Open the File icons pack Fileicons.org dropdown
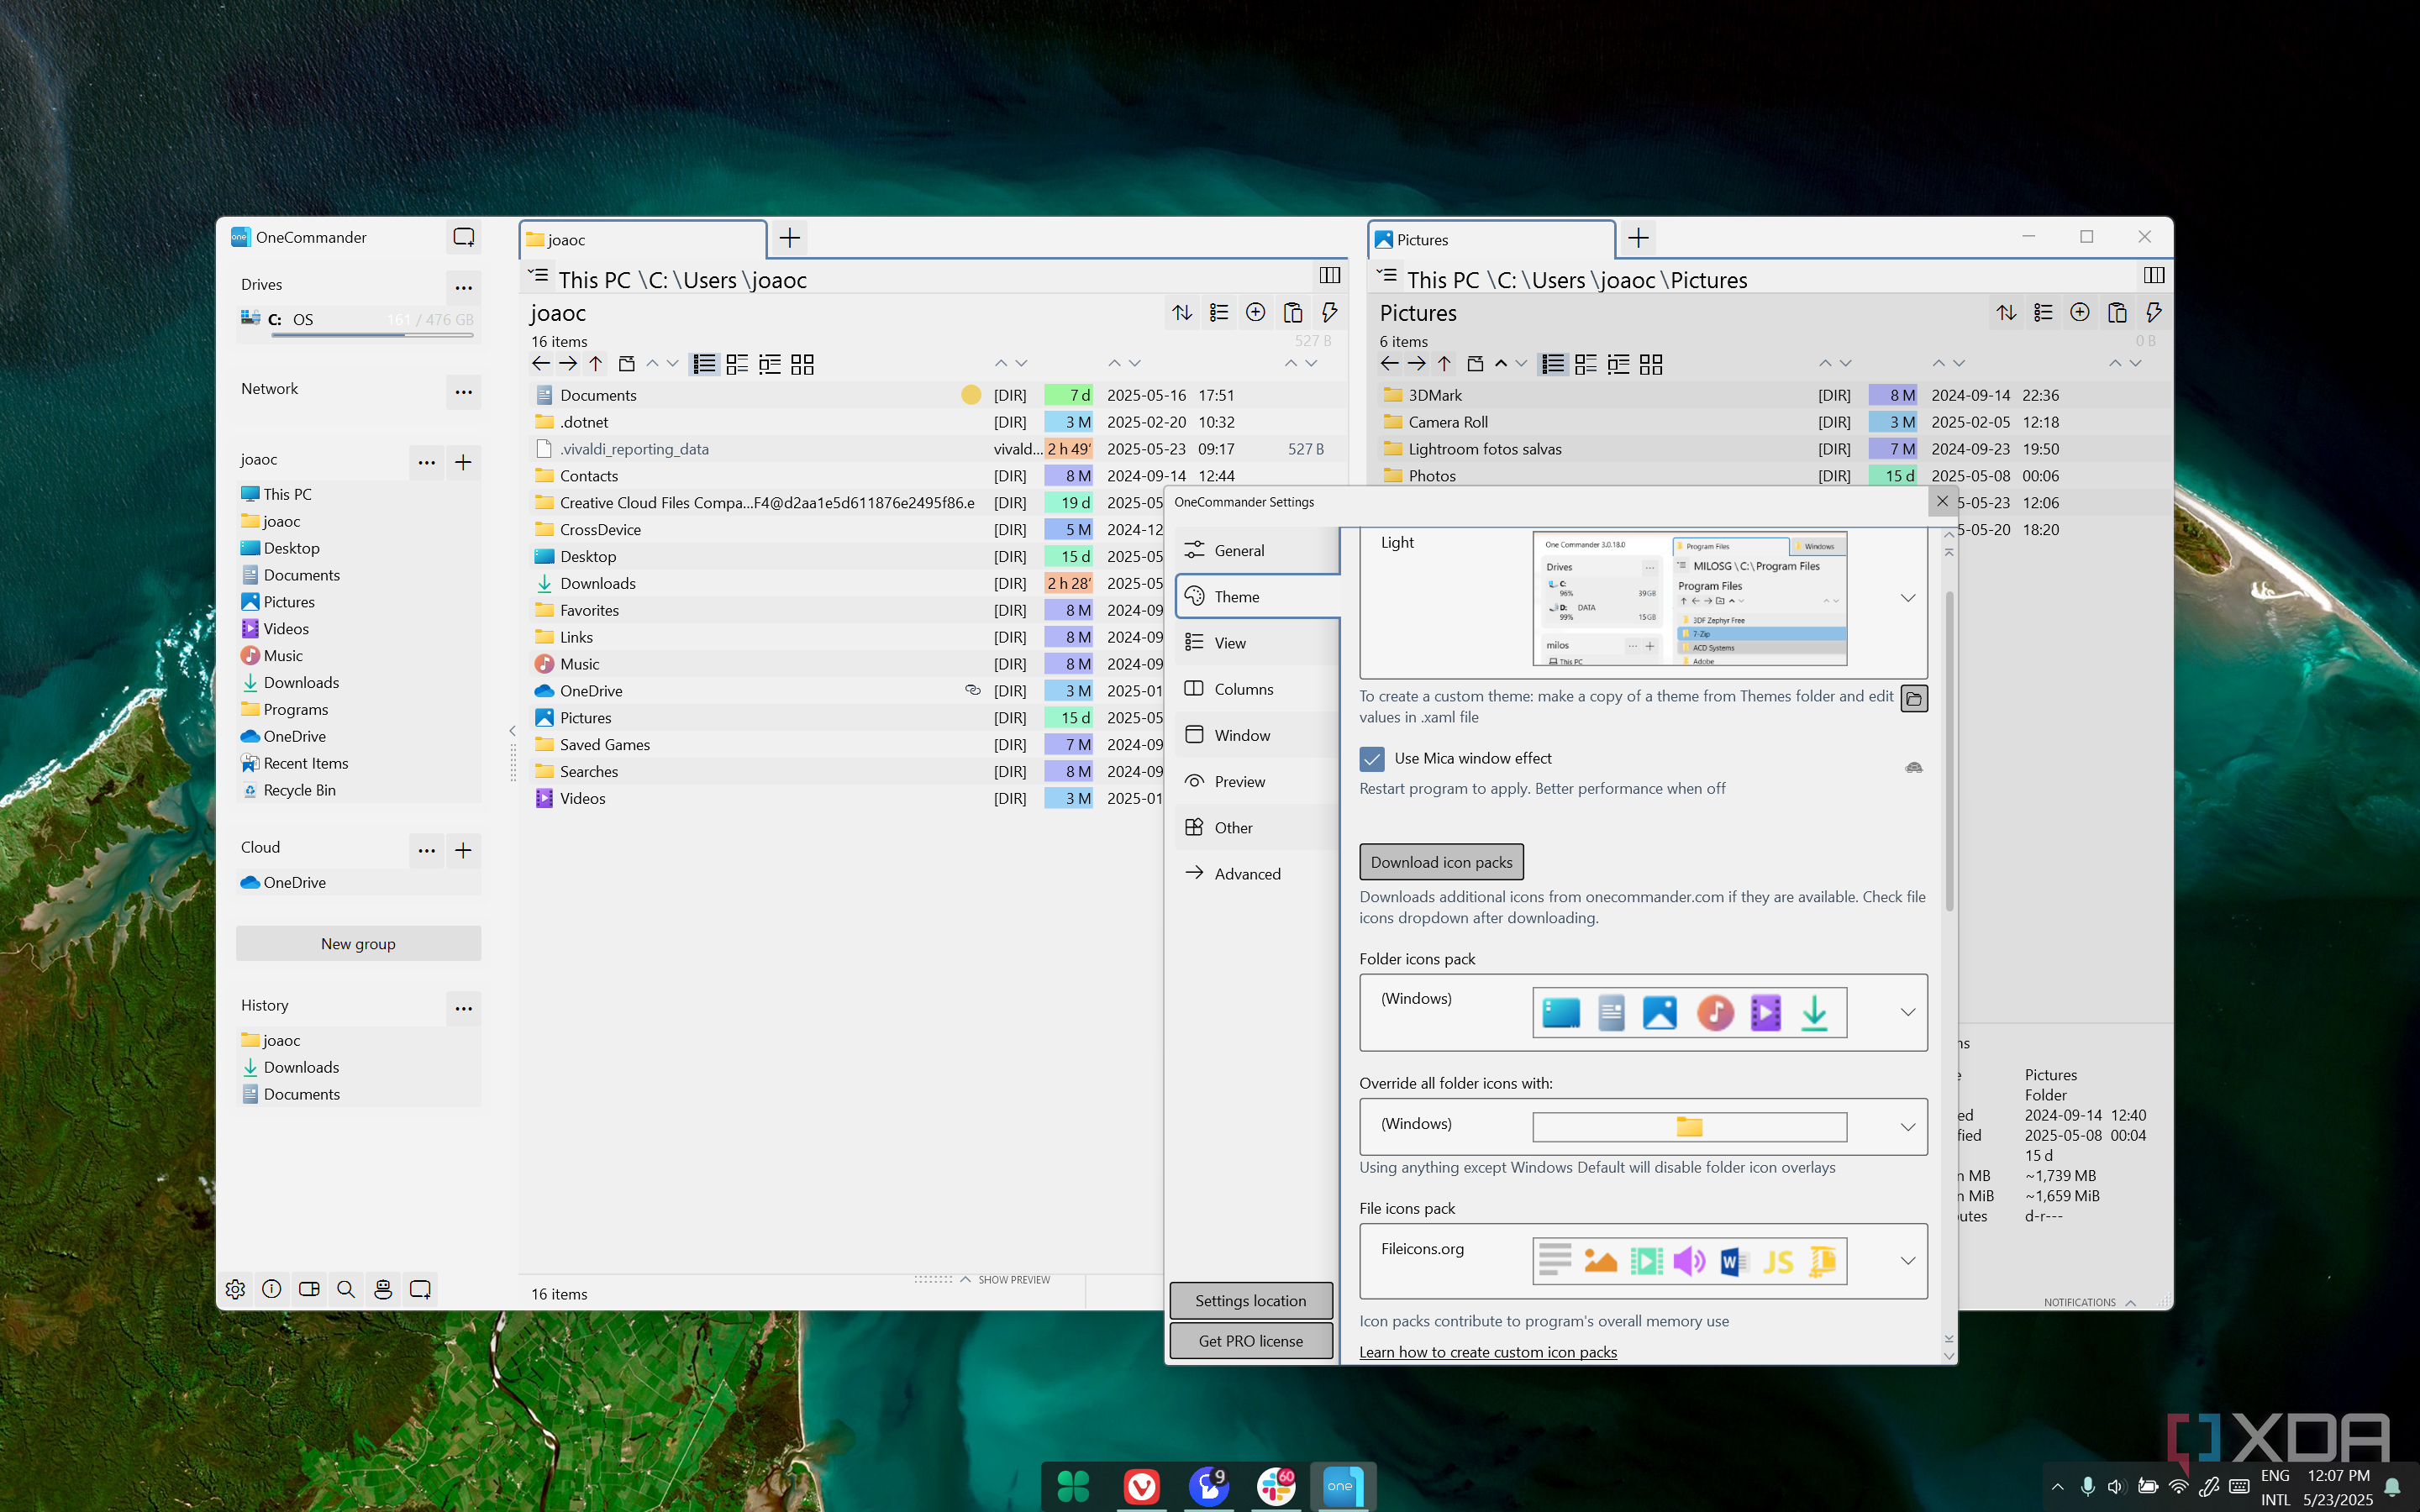 (x=1907, y=1260)
